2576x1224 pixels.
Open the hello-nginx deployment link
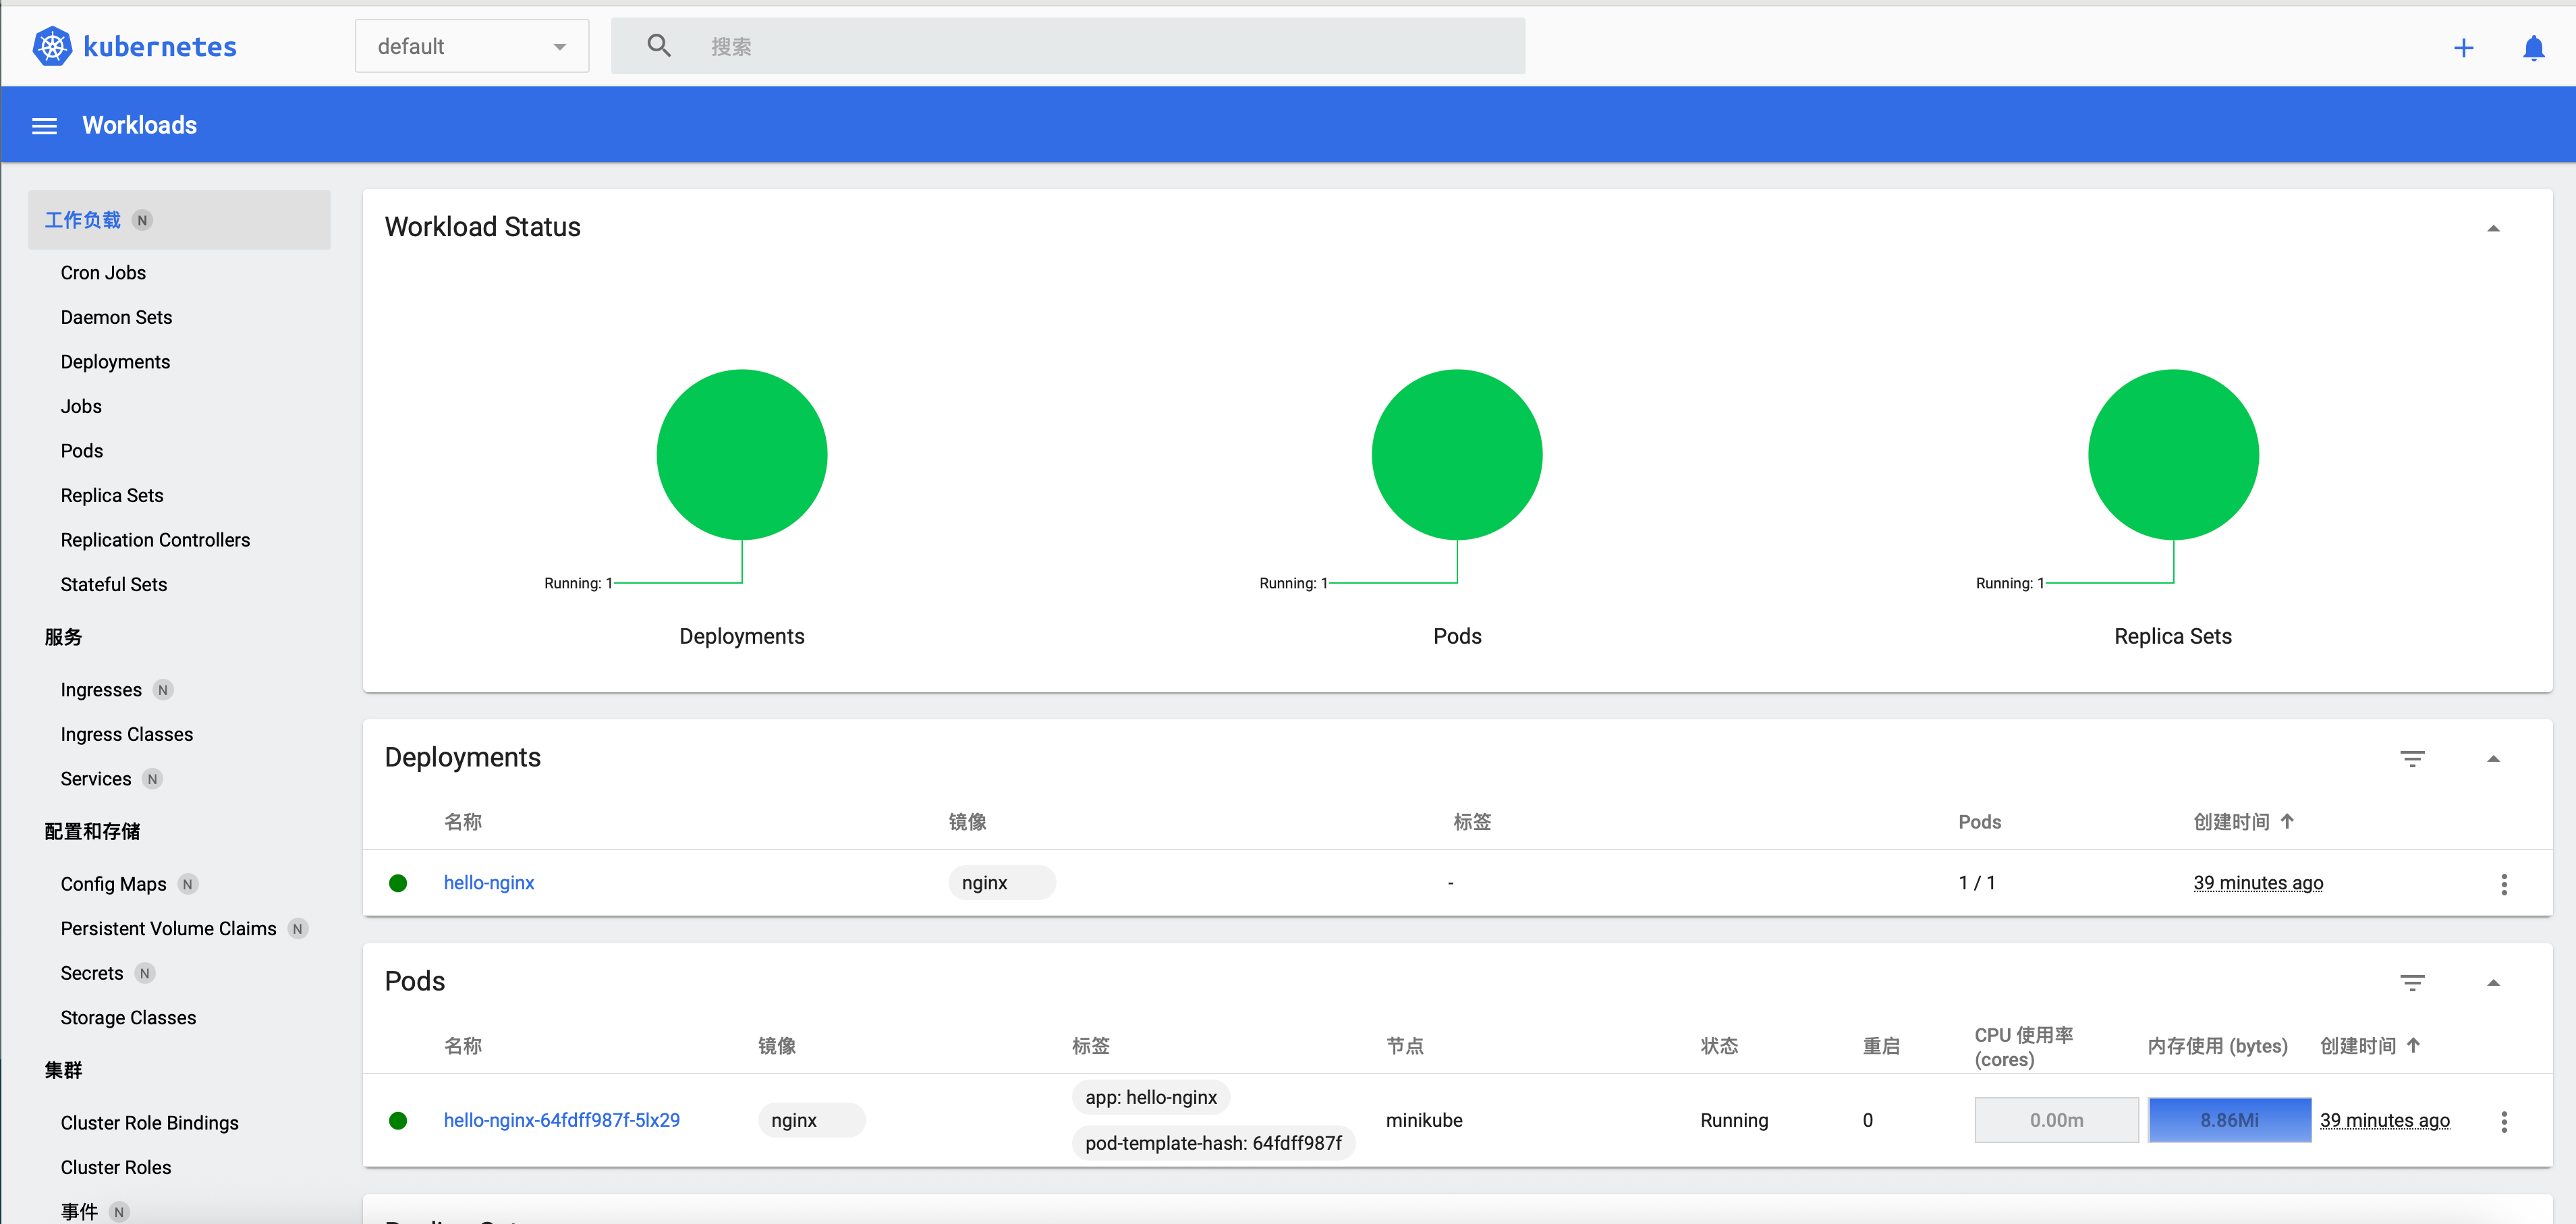pos(489,883)
